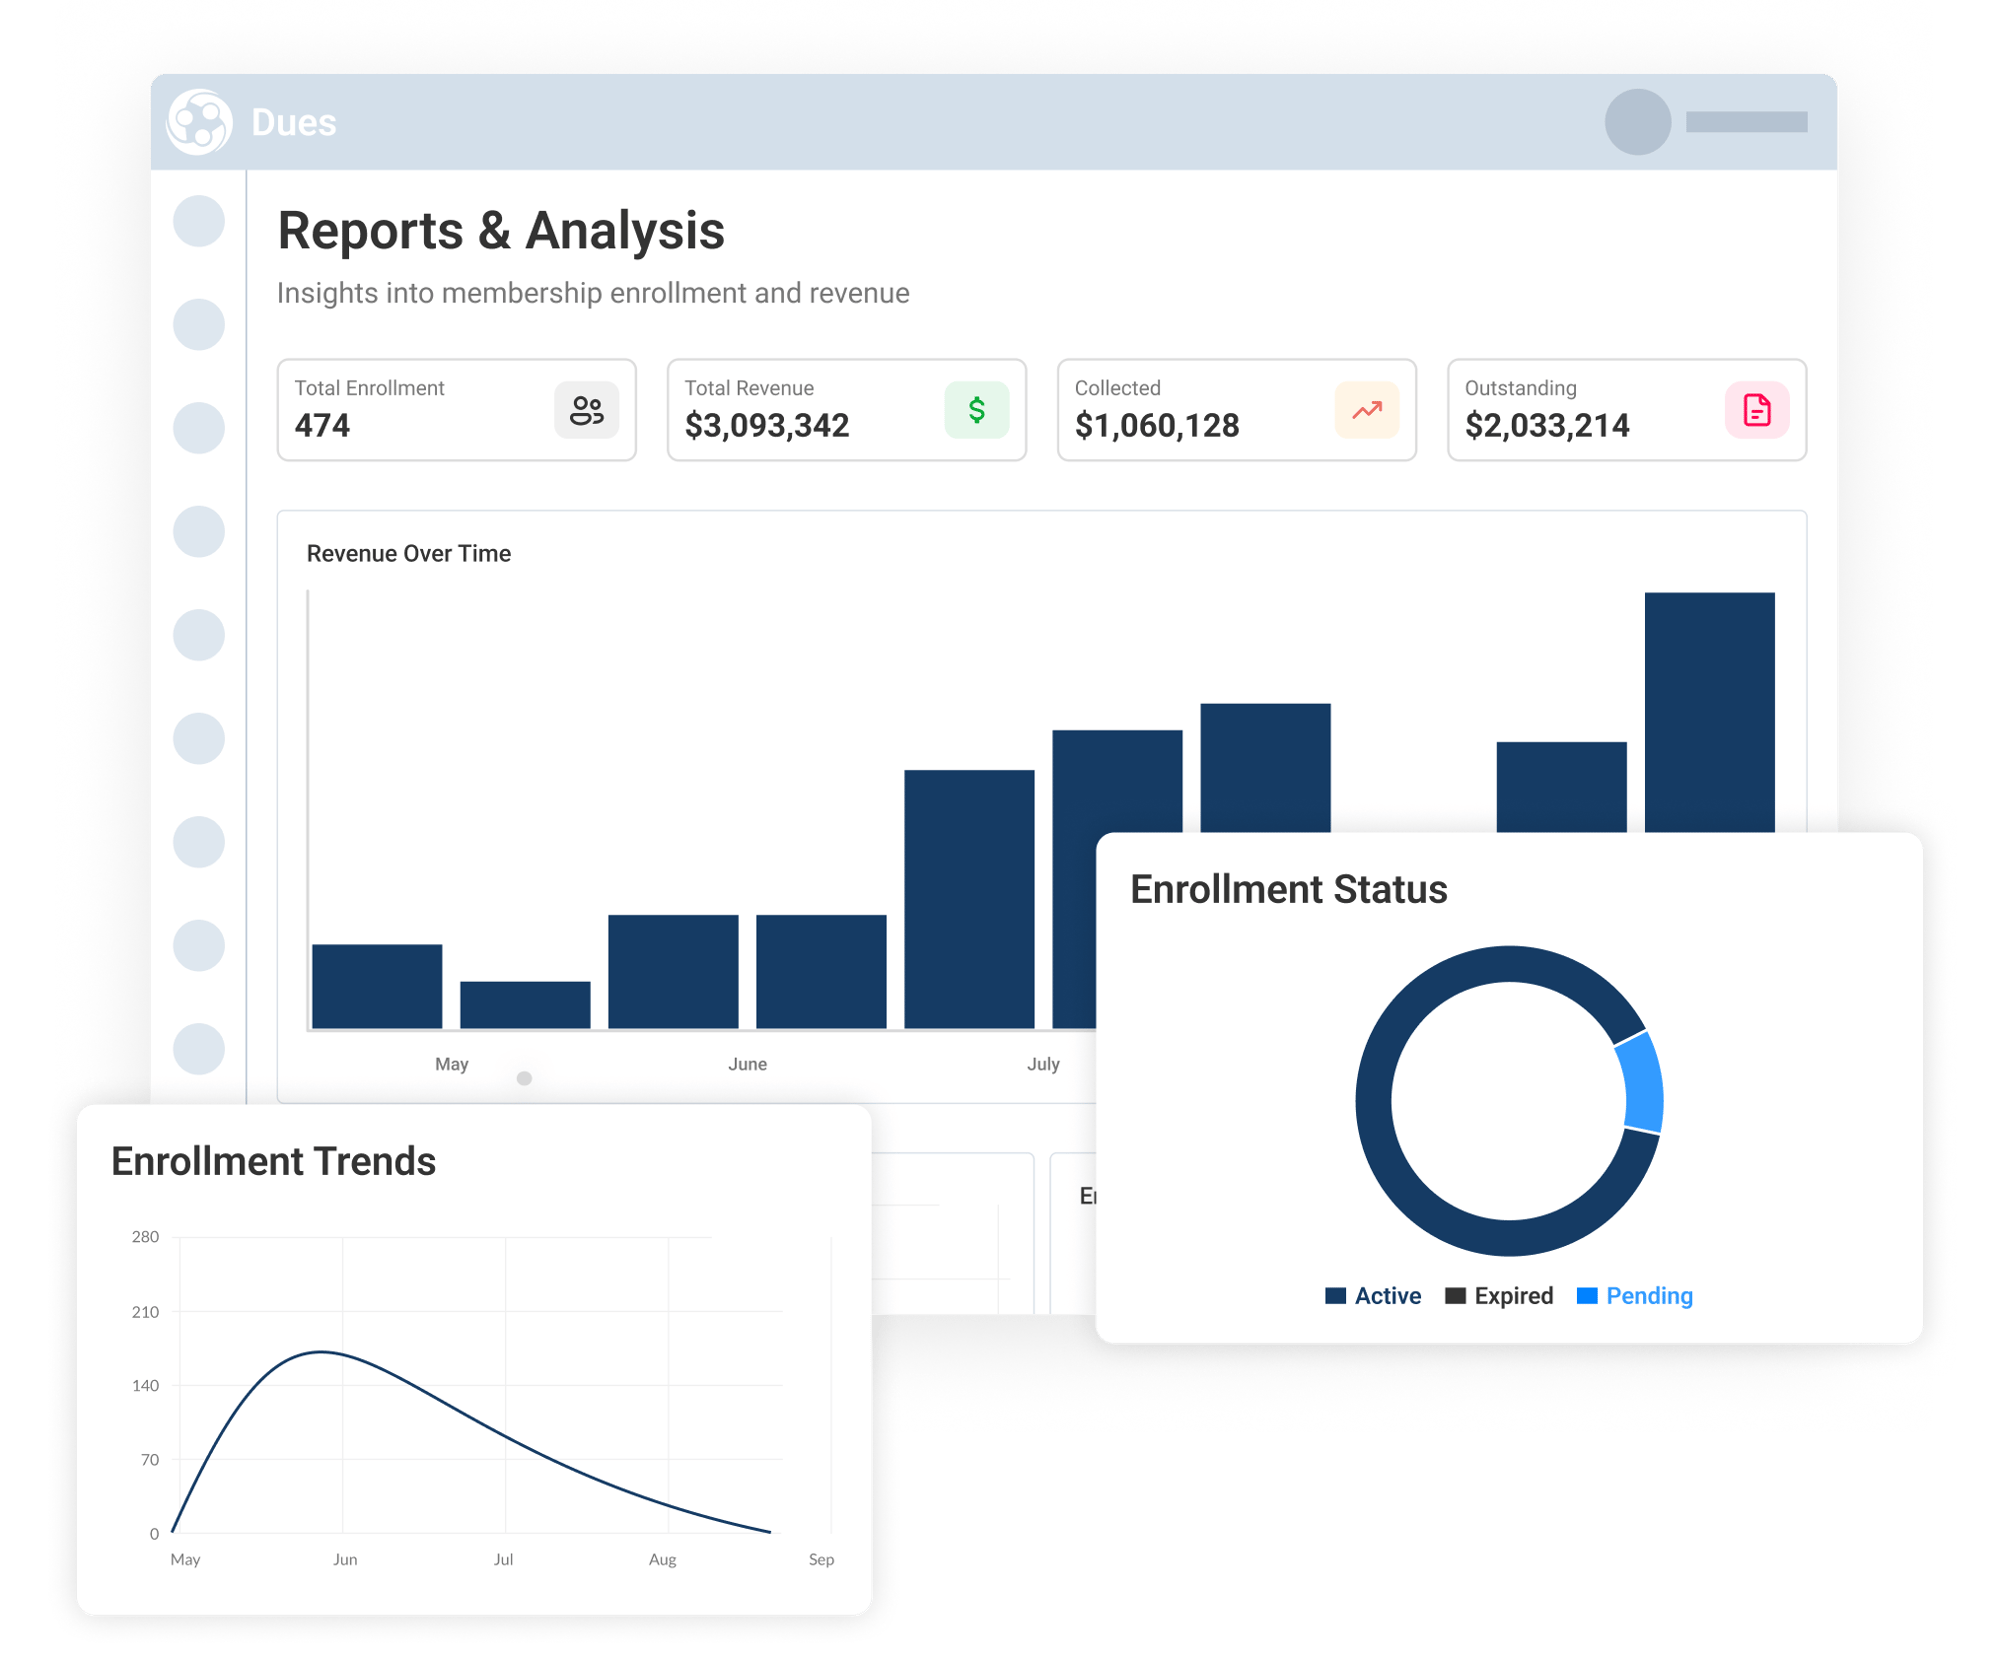Click the Pending light-blue donut segment

click(1641, 1084)
